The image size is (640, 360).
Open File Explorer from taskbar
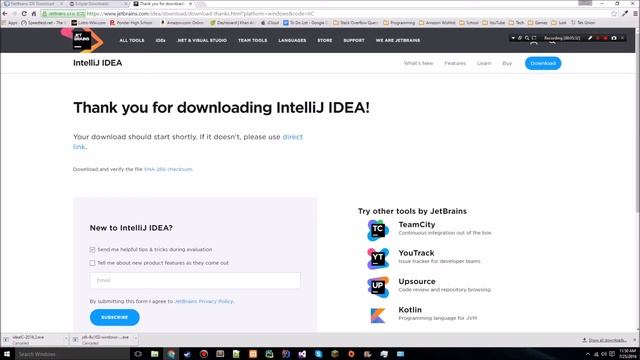[x=155, y=354]
